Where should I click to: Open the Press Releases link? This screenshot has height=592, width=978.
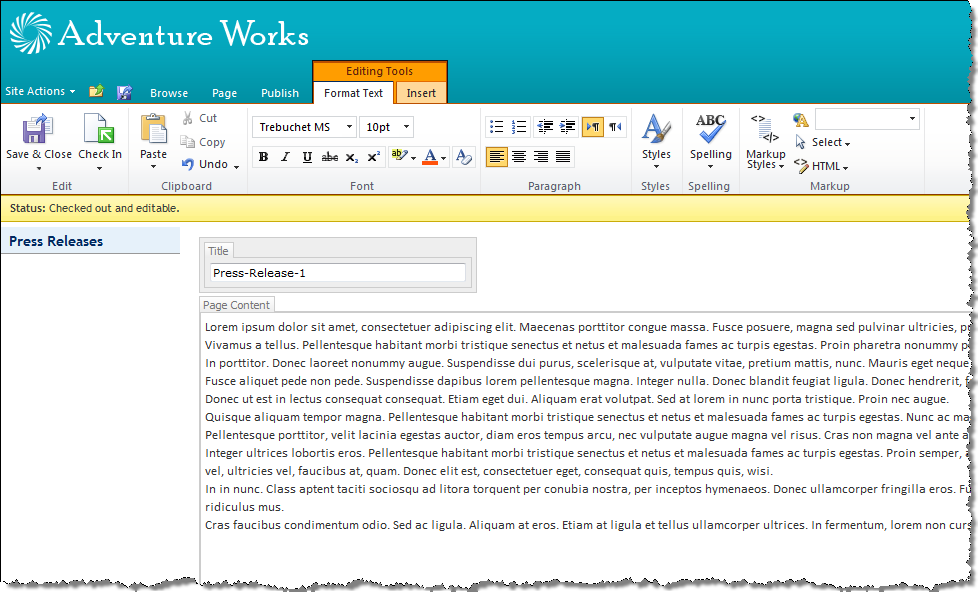(x=56, y=241)
